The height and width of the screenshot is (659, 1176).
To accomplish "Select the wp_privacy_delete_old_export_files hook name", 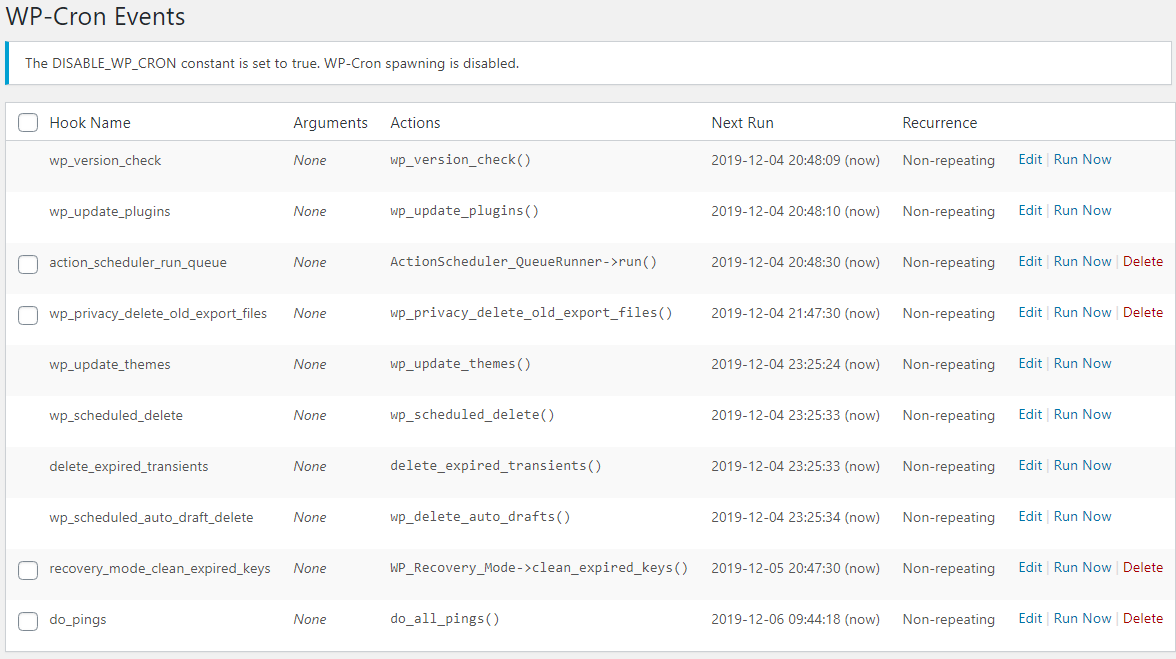I will pyautogui.click(x=158, y=313).
